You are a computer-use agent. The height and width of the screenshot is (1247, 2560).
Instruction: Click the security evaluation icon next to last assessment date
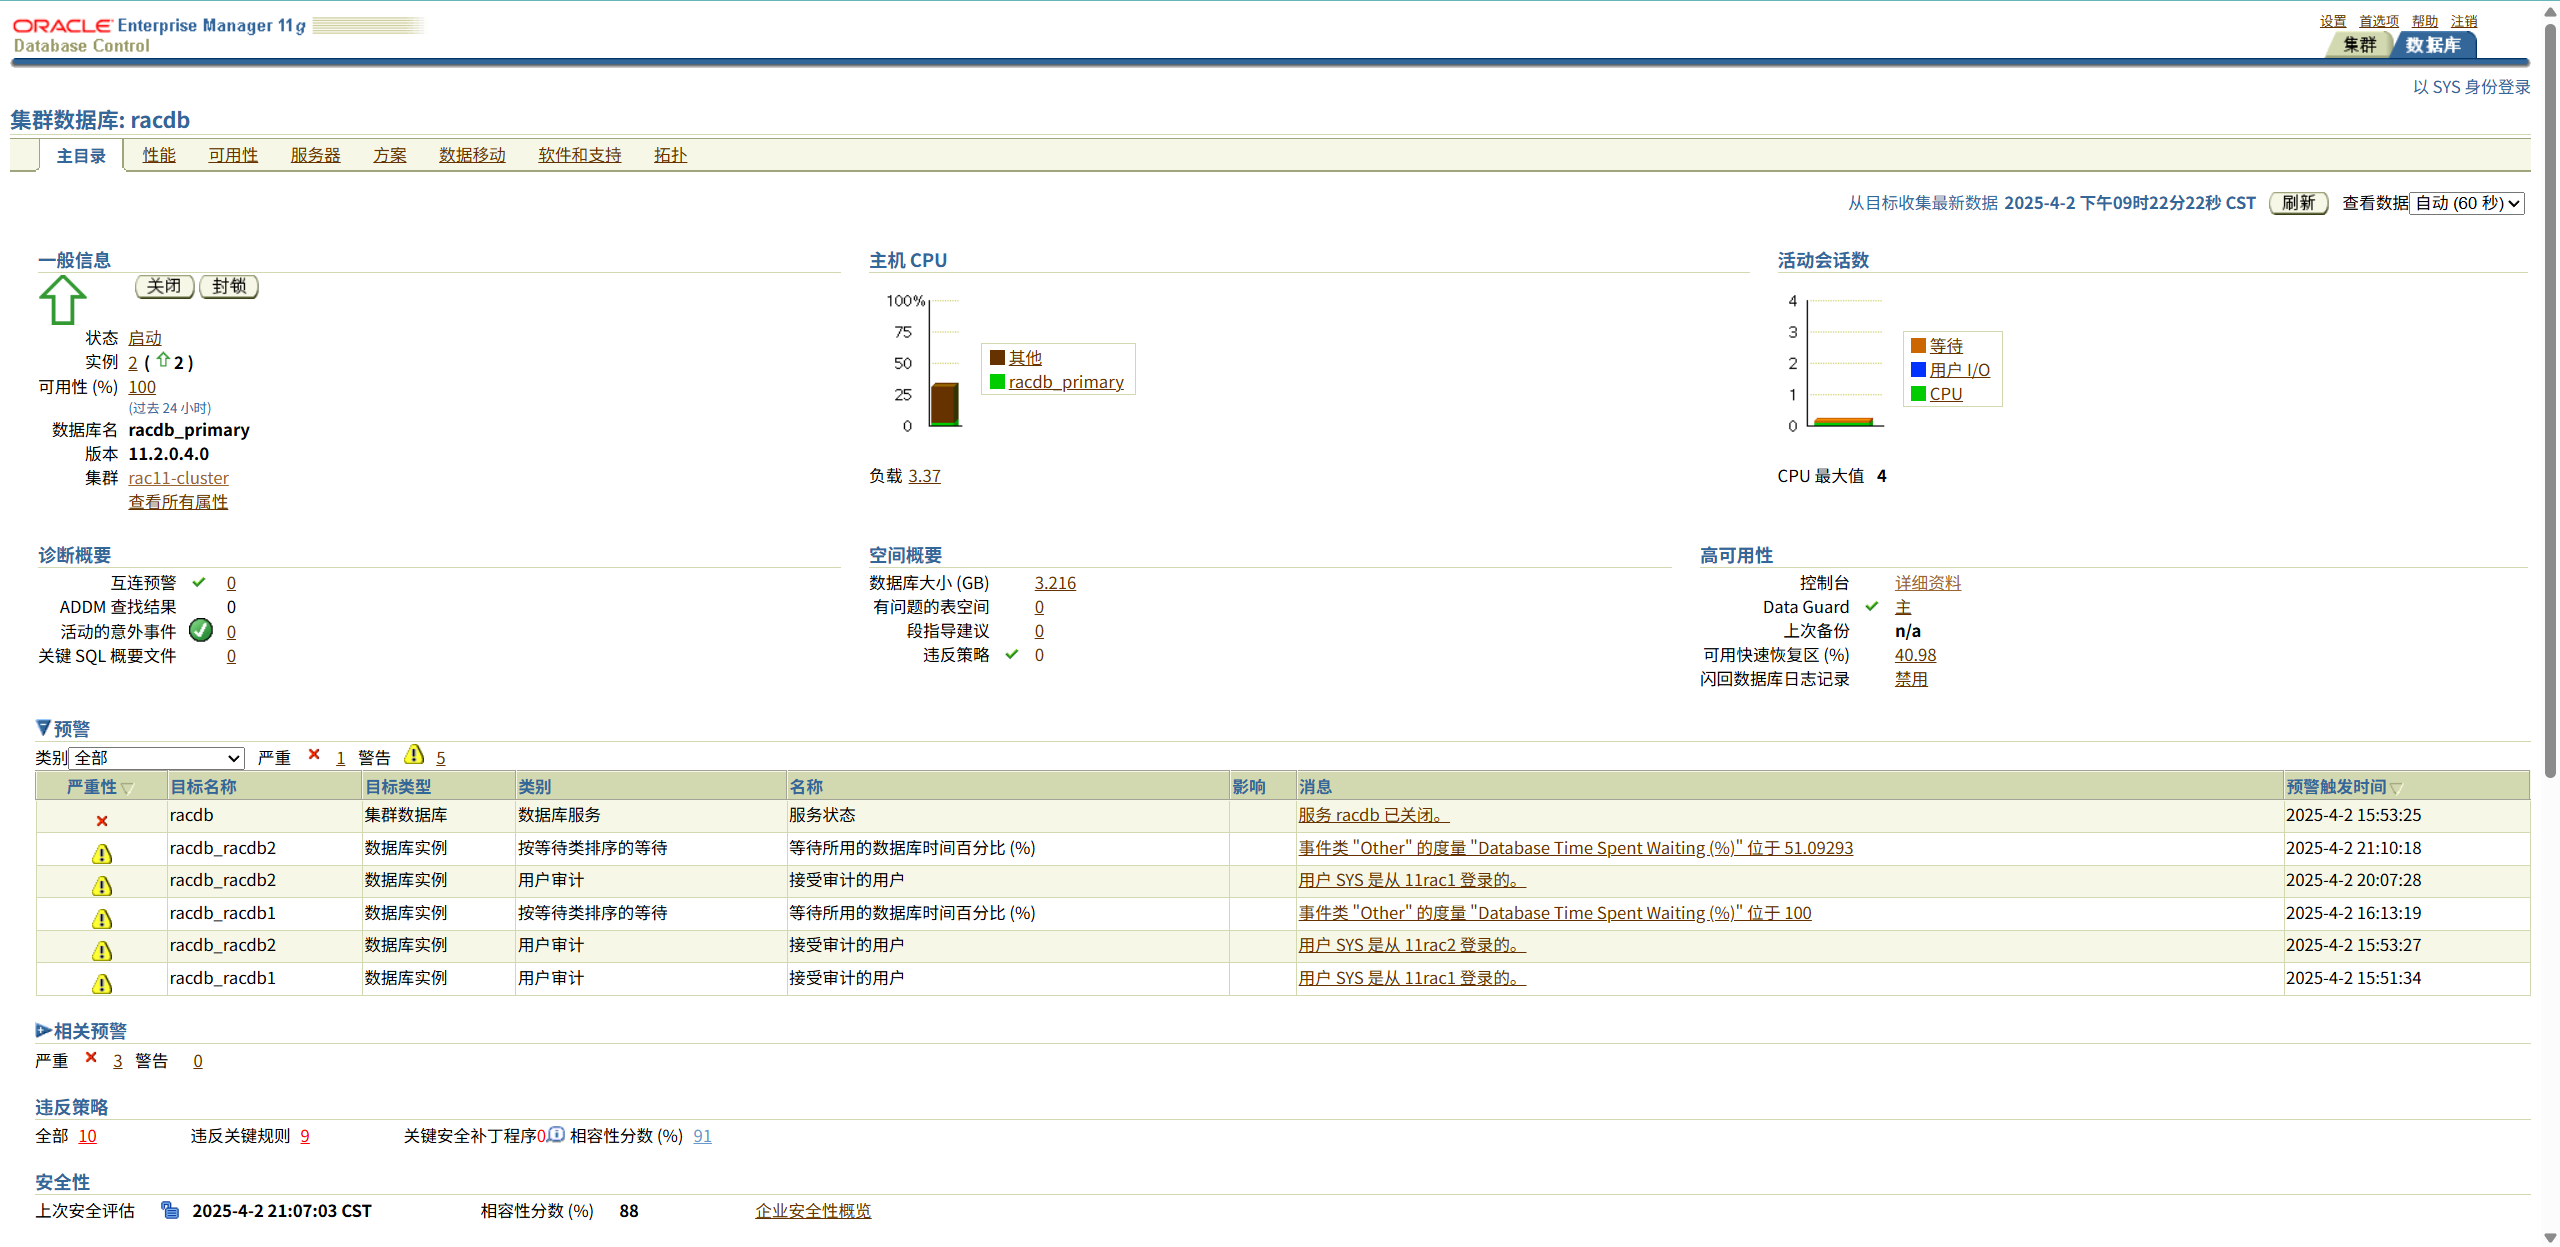[x=170, y=1210]
